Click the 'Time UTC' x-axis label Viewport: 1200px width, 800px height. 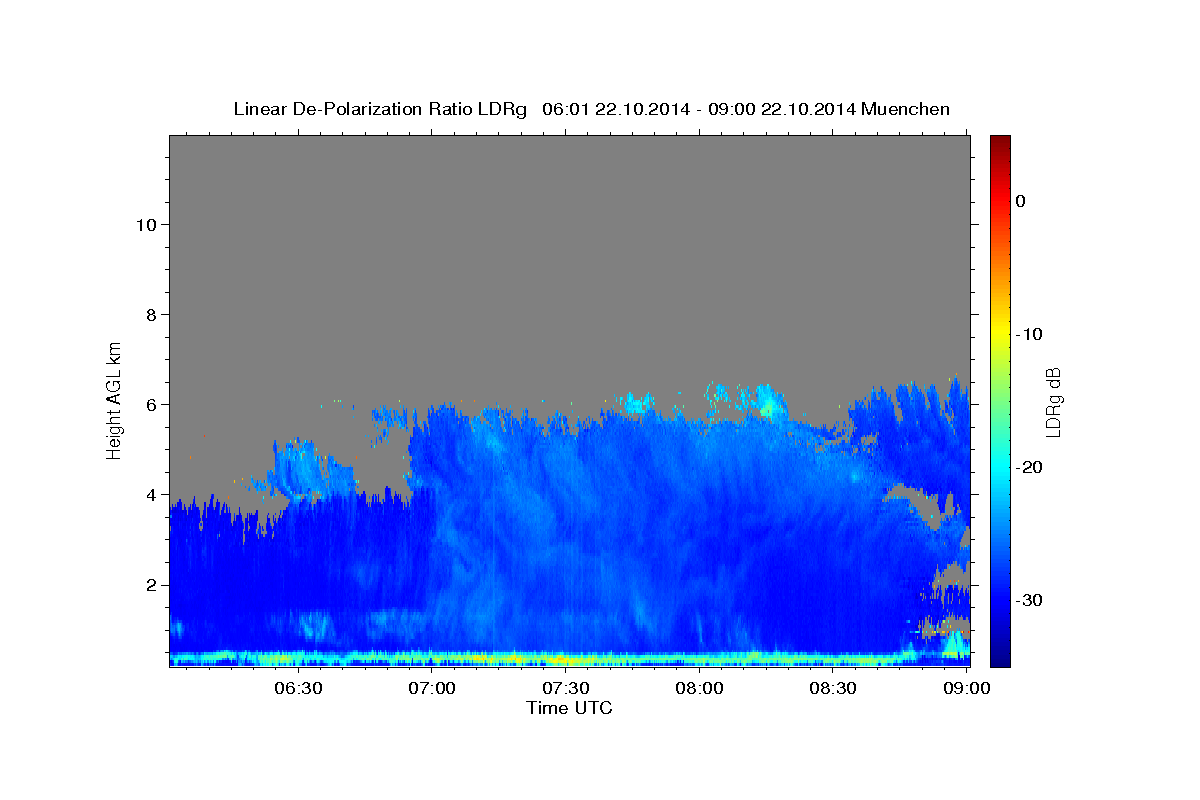click(569, 708)
